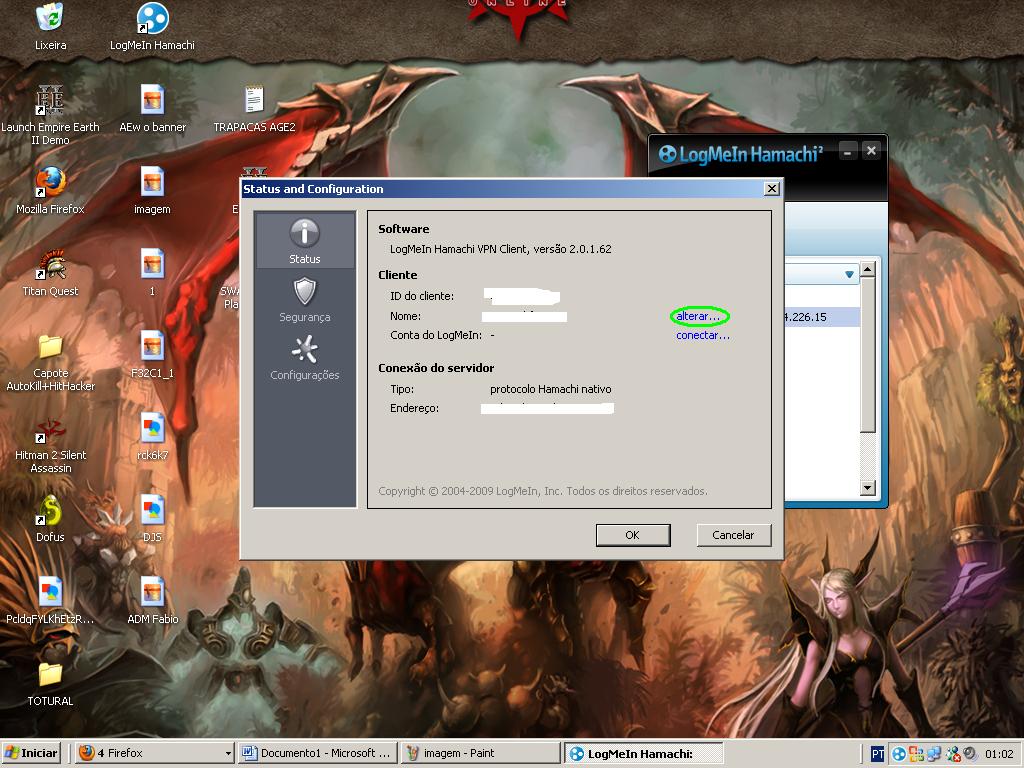Click the conectar... link for LogMeIn account
Image resolution: width=1024 pixels, height=768 pixels.
(x=702, y=336)
